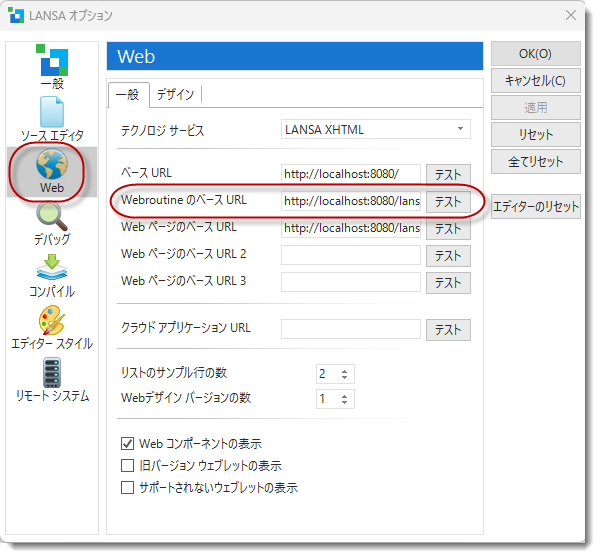Enable Web コンポーネントの表示 checkbox
Viewport: 600px width, 558px height.
click(x=127, y=444)
